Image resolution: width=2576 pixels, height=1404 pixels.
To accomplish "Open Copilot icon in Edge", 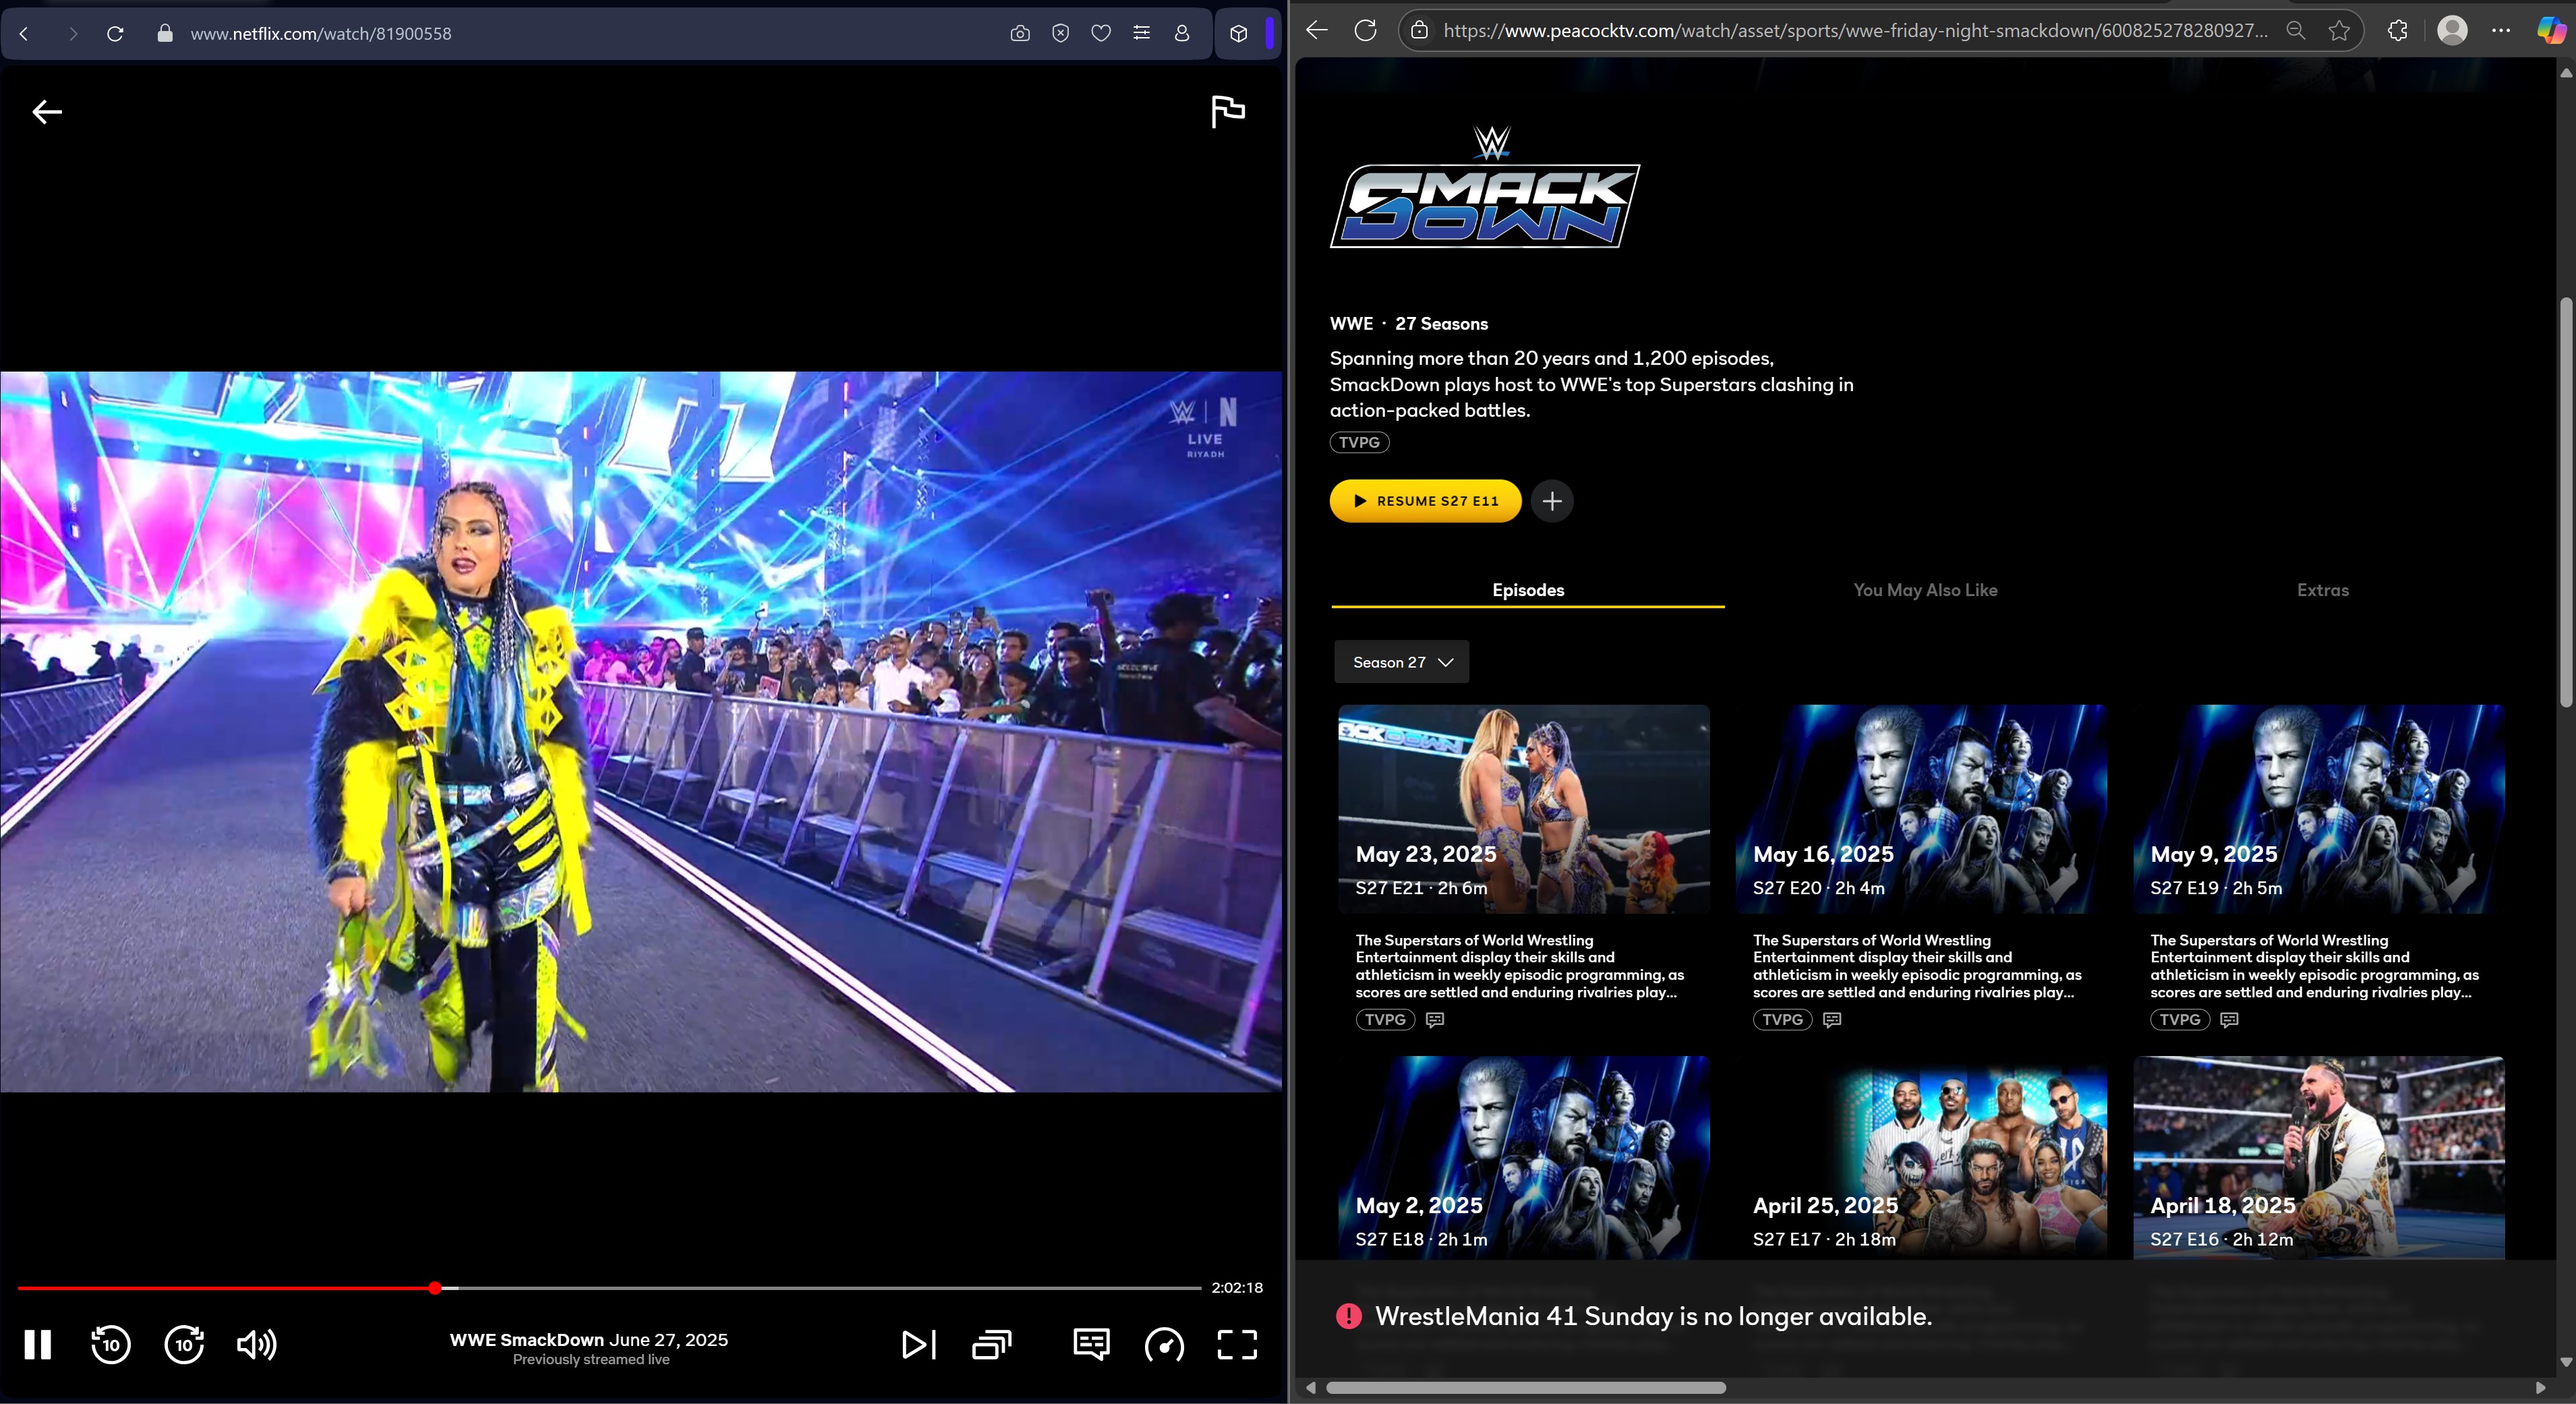I will [x=2551, y=30].
